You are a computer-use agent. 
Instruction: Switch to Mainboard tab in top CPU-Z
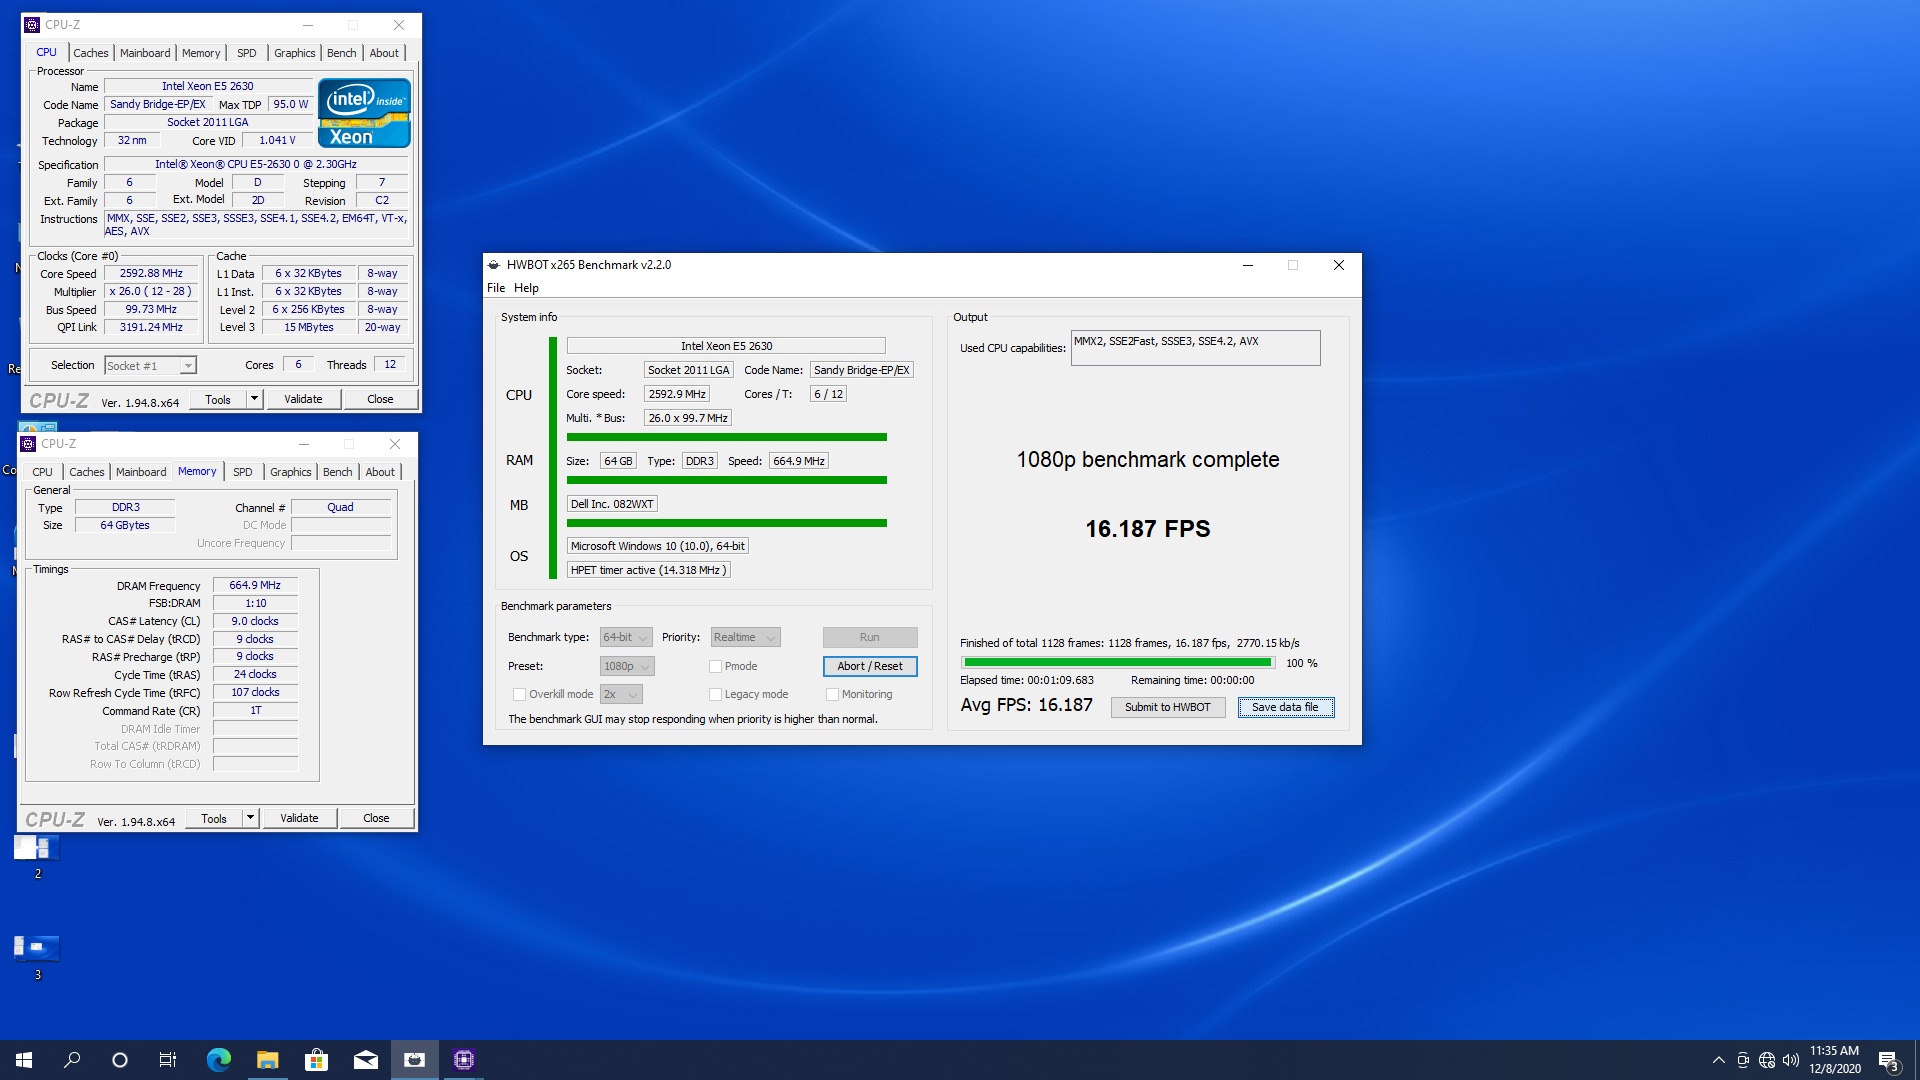tap(145, 53)
